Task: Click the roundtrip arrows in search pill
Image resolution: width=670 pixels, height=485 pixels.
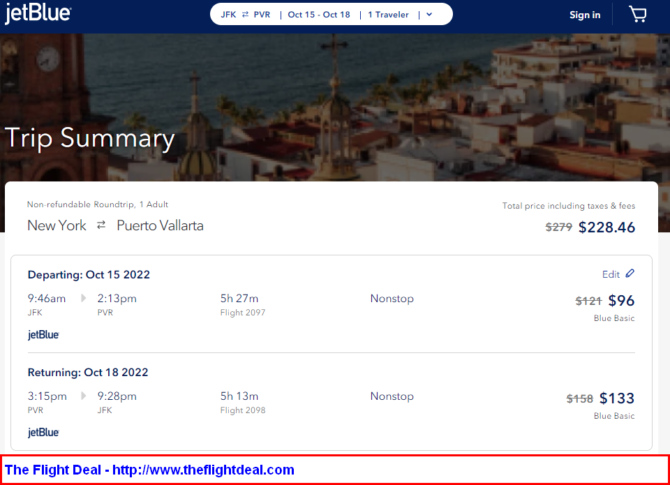Action: tap(245, 15)
